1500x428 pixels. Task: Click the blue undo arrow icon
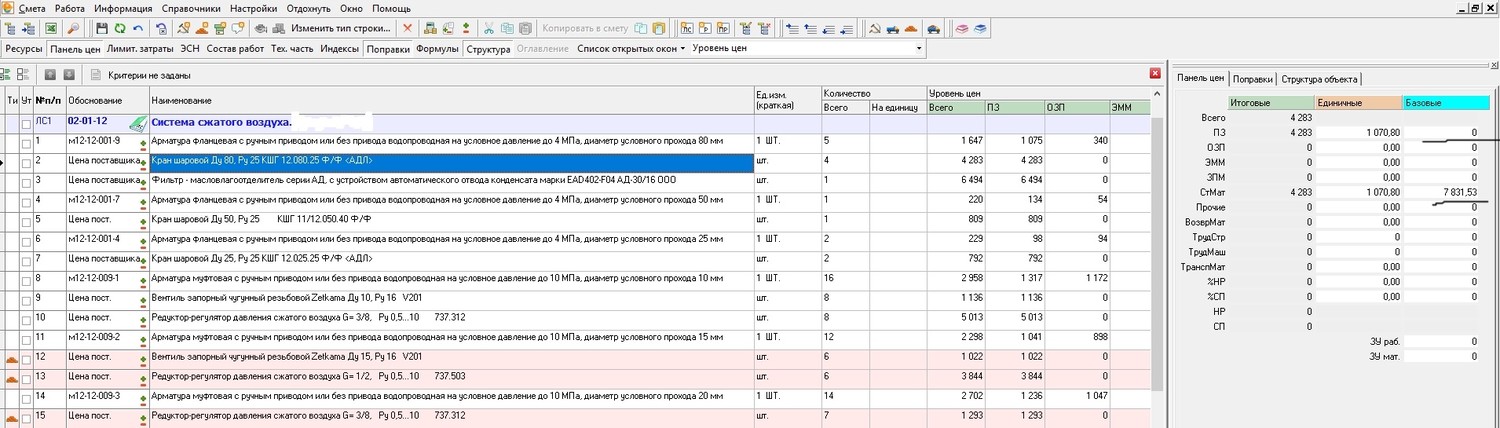point(138,28)
